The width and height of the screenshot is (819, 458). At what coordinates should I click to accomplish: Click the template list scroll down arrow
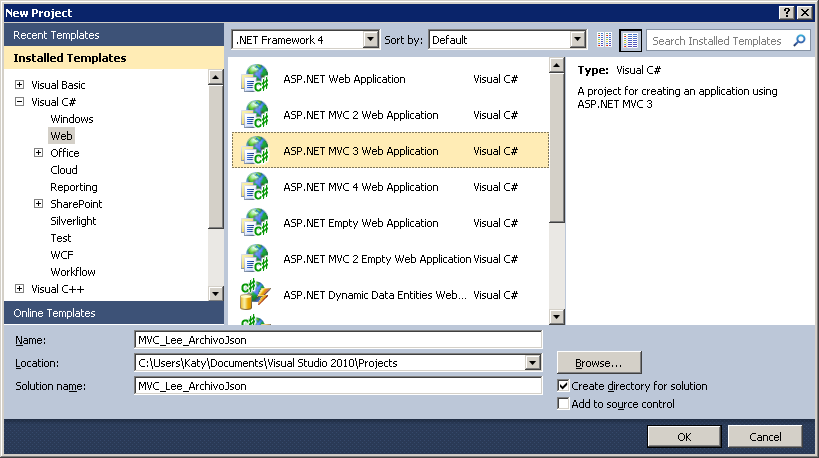click(x=557, y=316)
